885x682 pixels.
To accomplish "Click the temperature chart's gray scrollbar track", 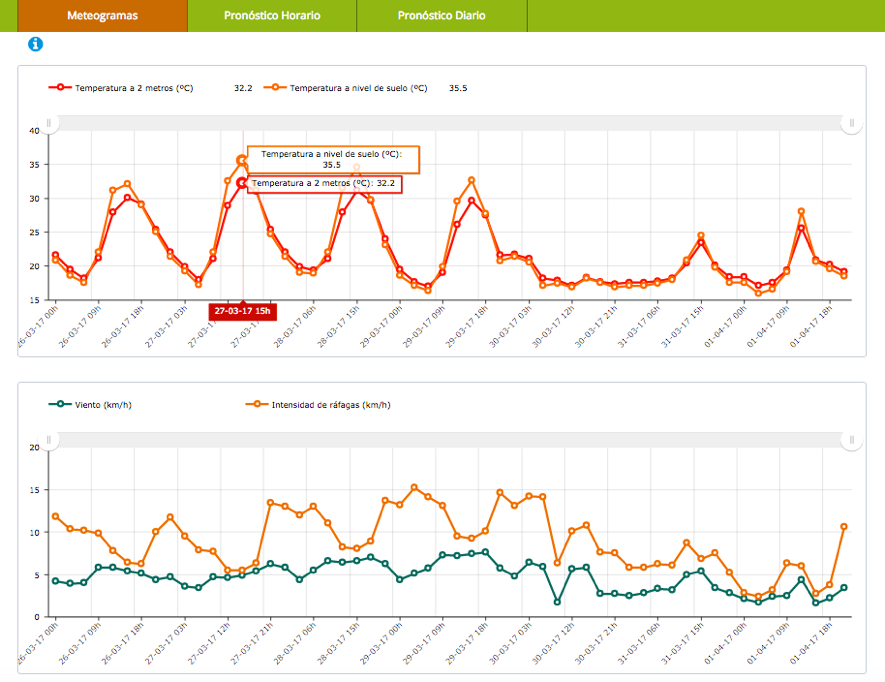I will point(450,123).
